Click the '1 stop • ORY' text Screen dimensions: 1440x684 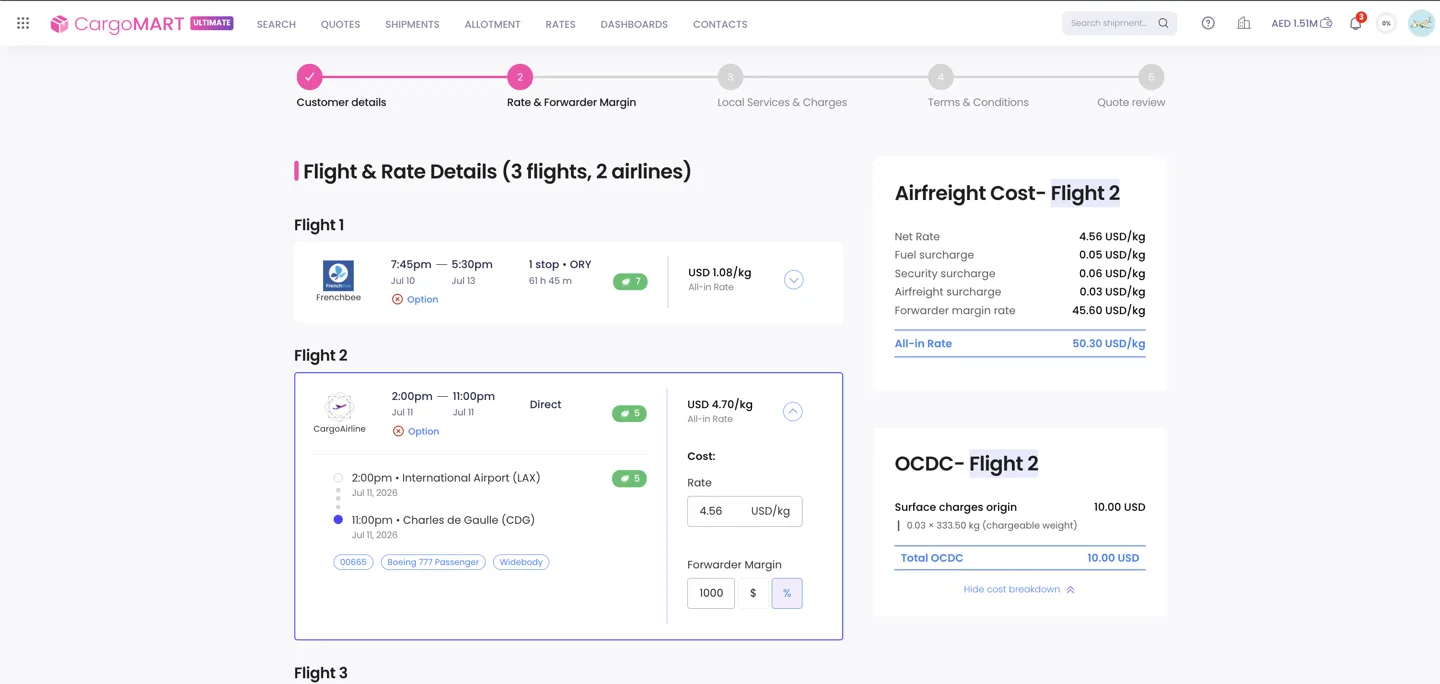click(x=560, y=265)
